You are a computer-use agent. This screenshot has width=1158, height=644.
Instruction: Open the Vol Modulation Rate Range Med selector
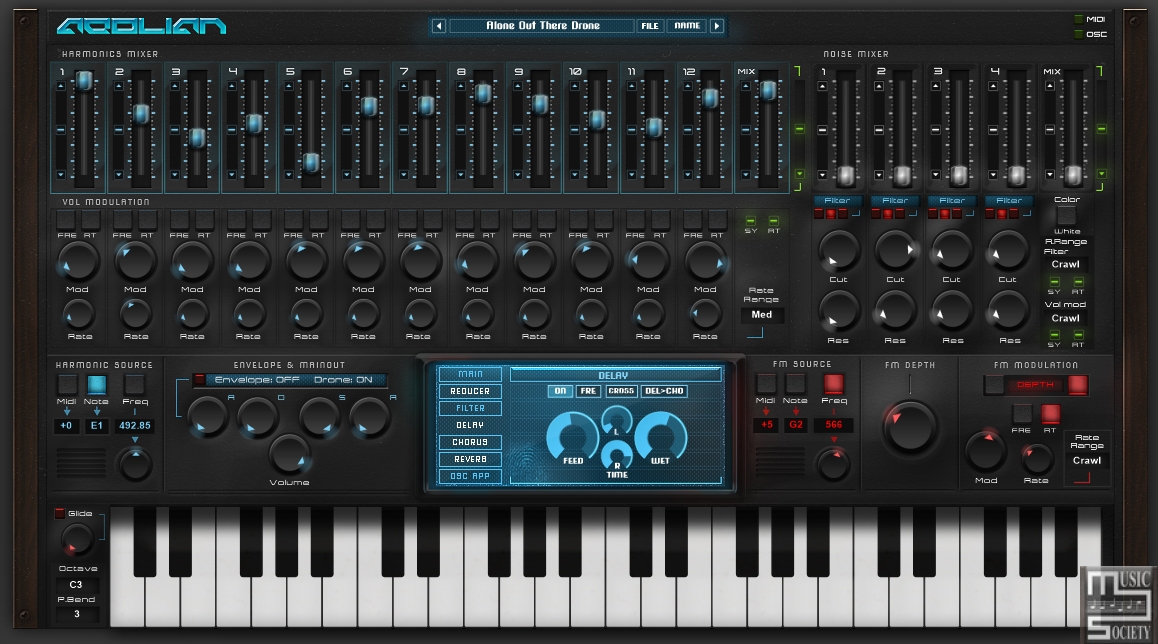click(x=761, y=315)
